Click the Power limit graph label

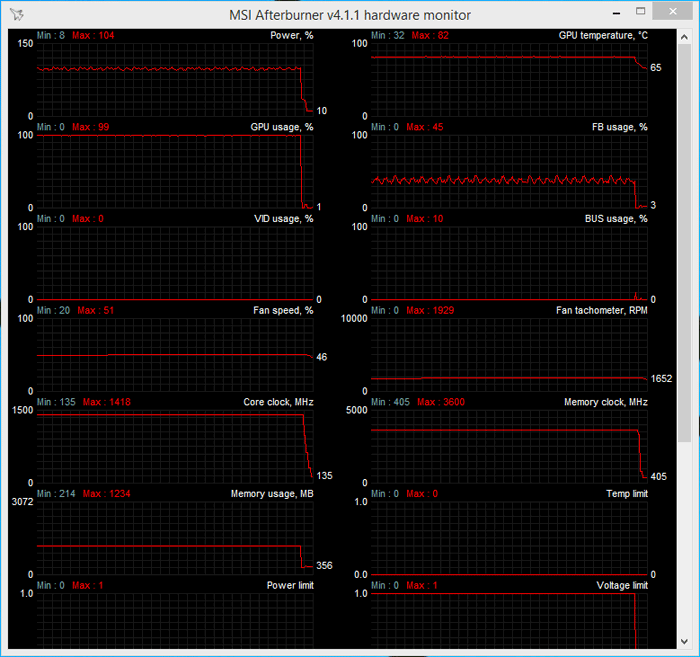click(290, 585)
